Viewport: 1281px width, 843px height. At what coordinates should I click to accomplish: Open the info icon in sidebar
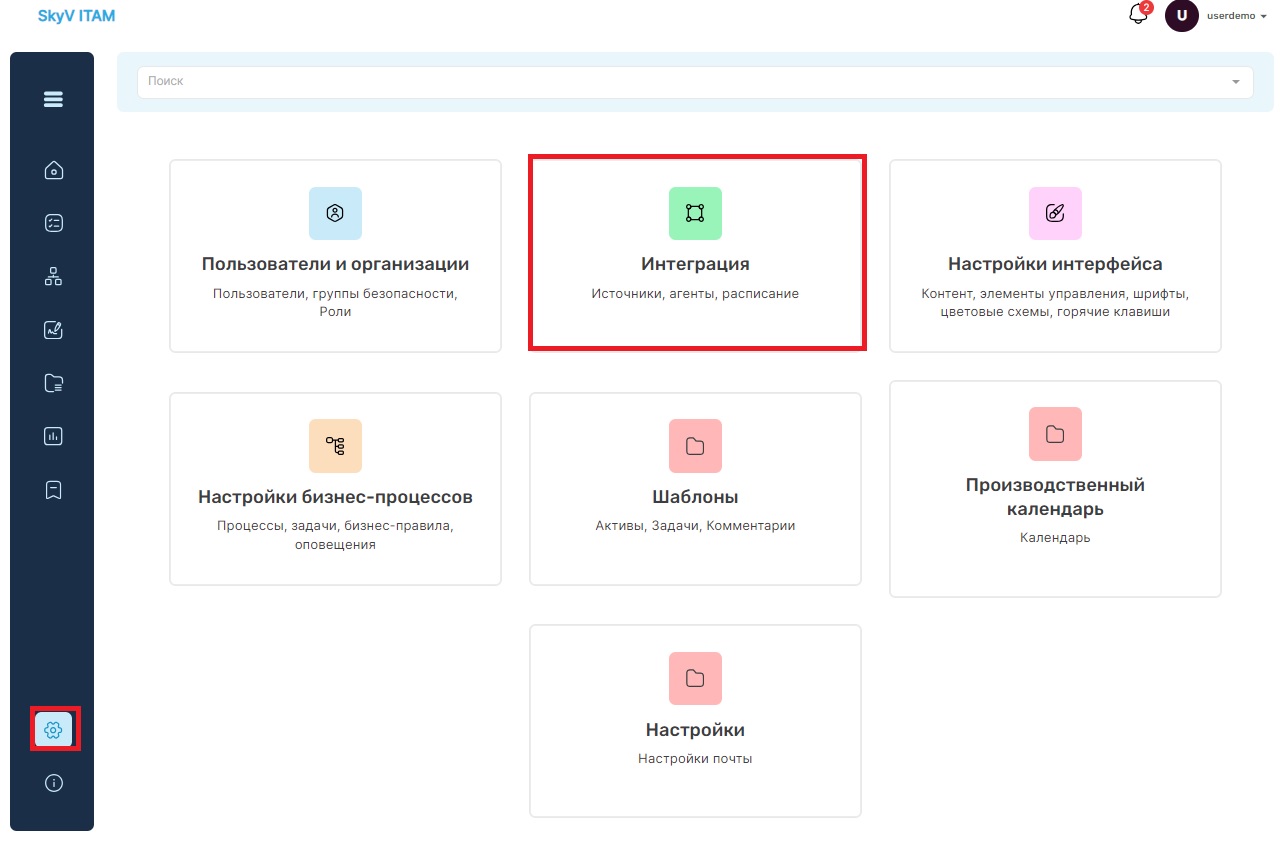tap(54, 783)
